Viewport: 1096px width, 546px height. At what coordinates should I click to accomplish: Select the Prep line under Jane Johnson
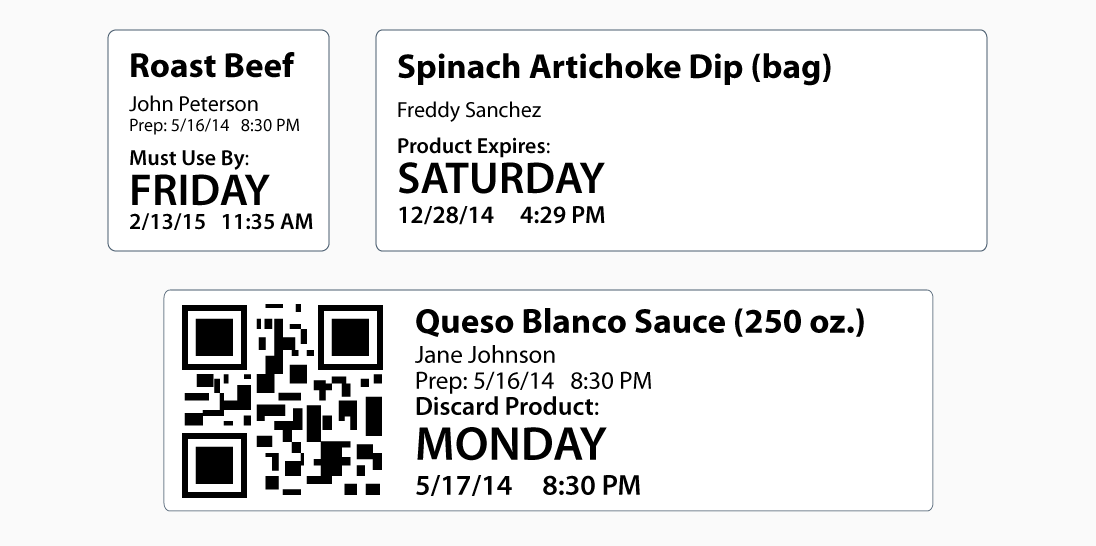pos(533,381)
